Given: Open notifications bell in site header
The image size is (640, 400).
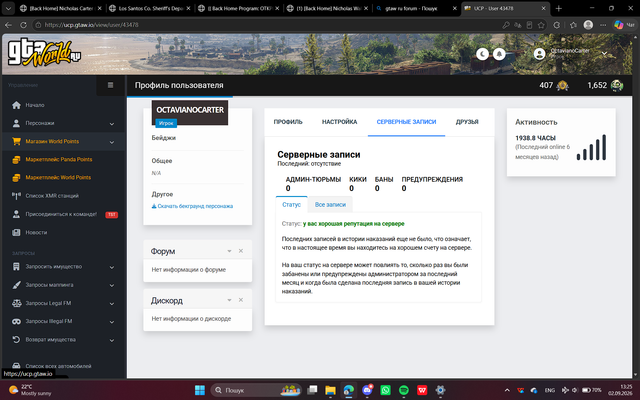Looking at the screenshot, I should pos(499,54).
